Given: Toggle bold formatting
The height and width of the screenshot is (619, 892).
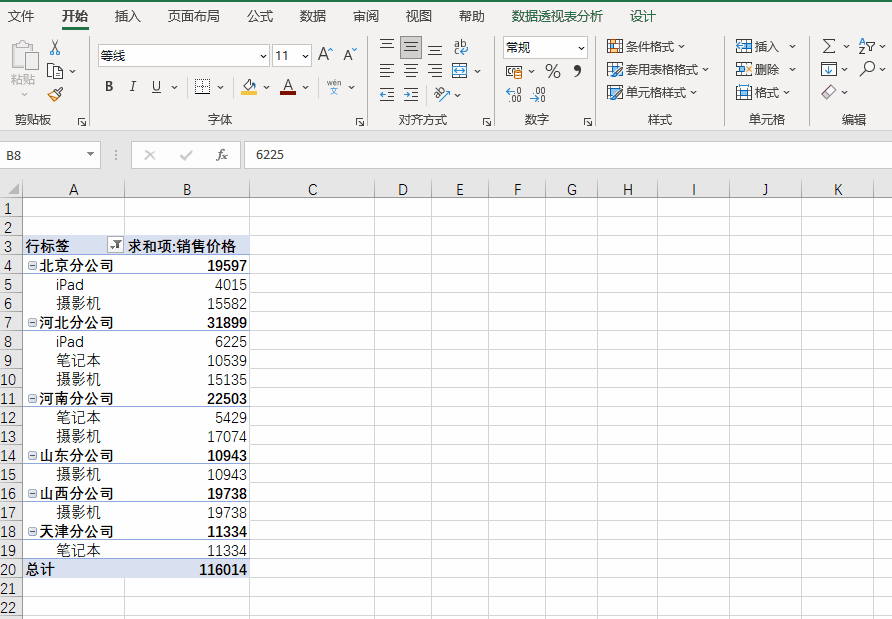Looking at the screenshot, I should [109, 87].
